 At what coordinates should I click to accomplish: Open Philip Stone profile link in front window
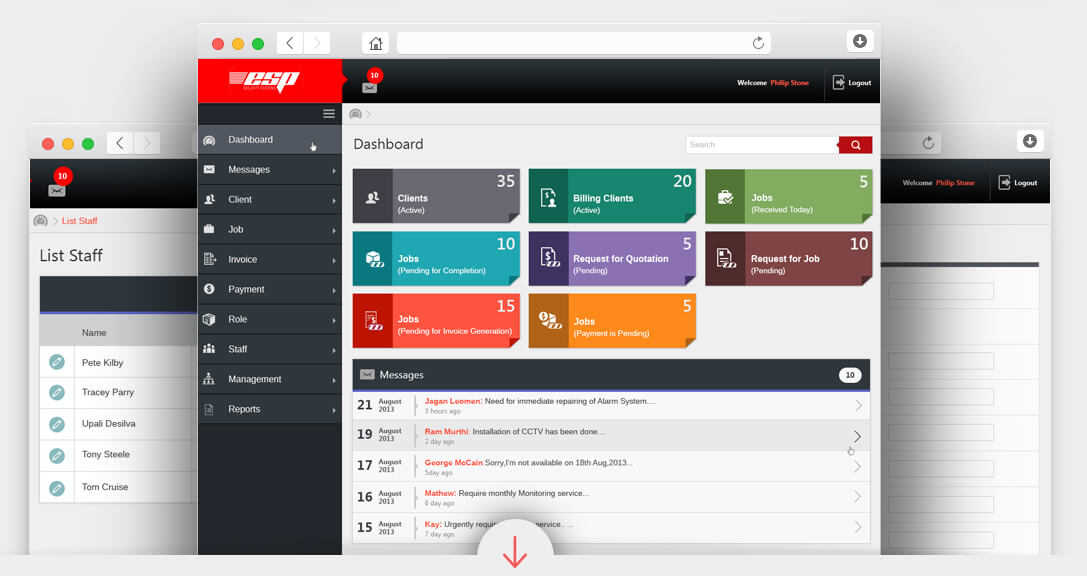click(789, 82)
